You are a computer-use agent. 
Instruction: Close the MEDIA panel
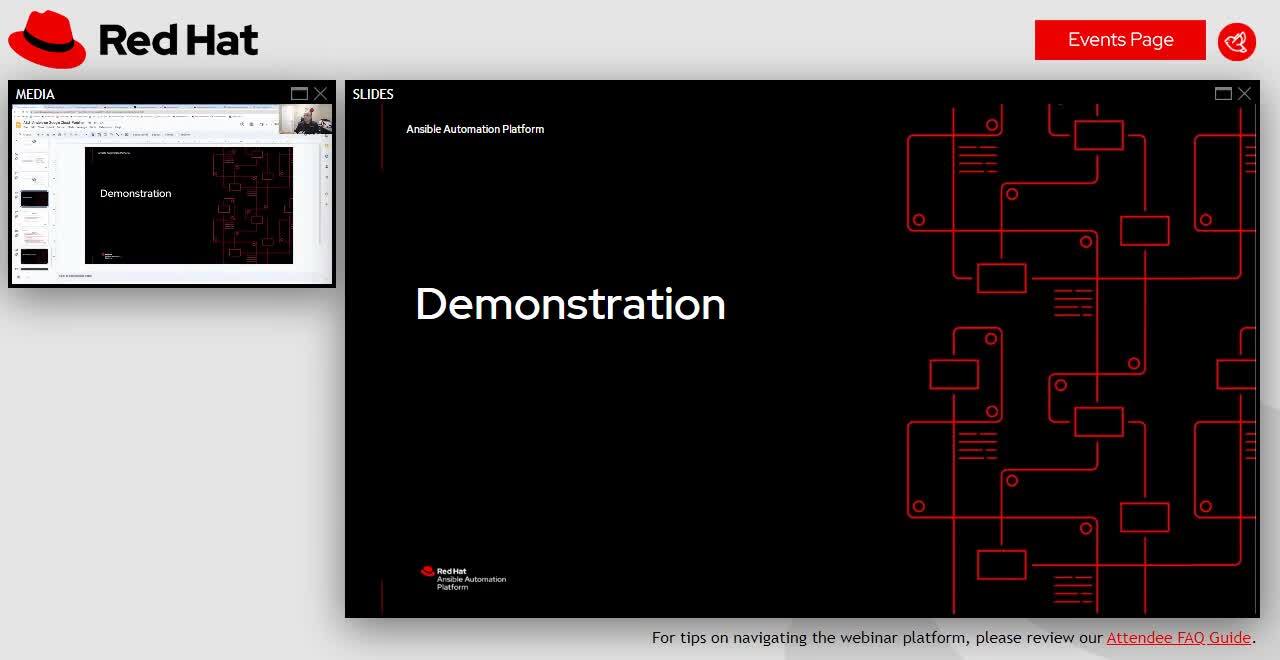(x=320, y=93)
